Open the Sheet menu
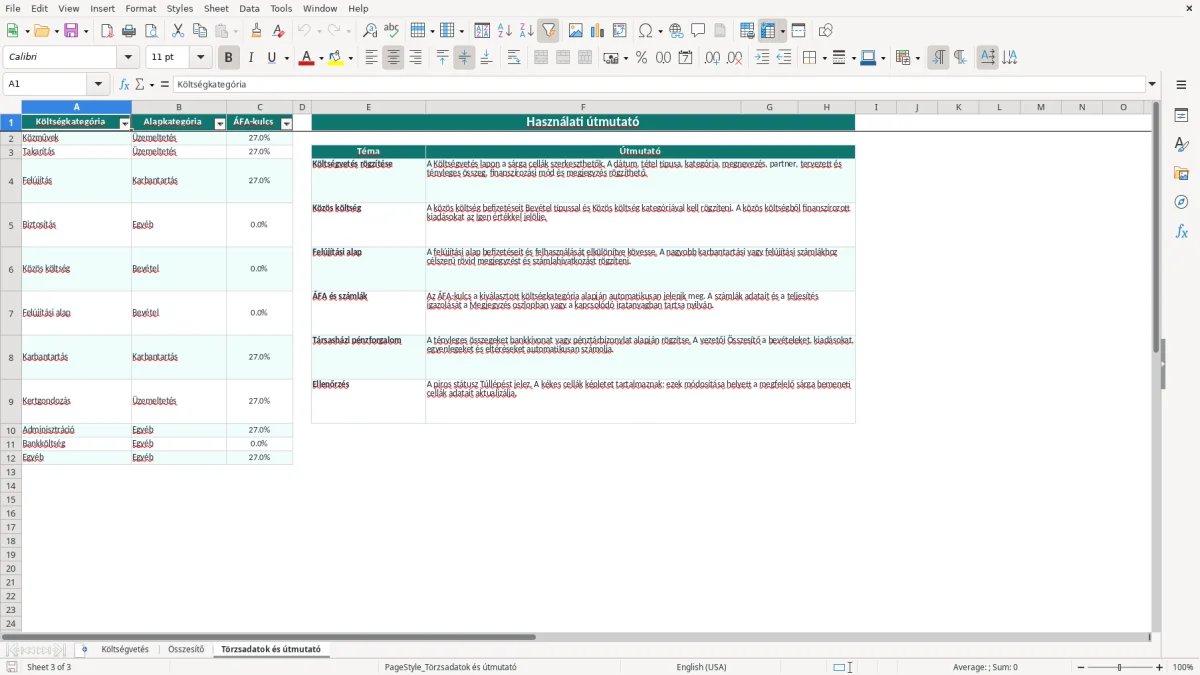Image resolution: width=1200 pixels, height=675 pixels. (216, 8)
